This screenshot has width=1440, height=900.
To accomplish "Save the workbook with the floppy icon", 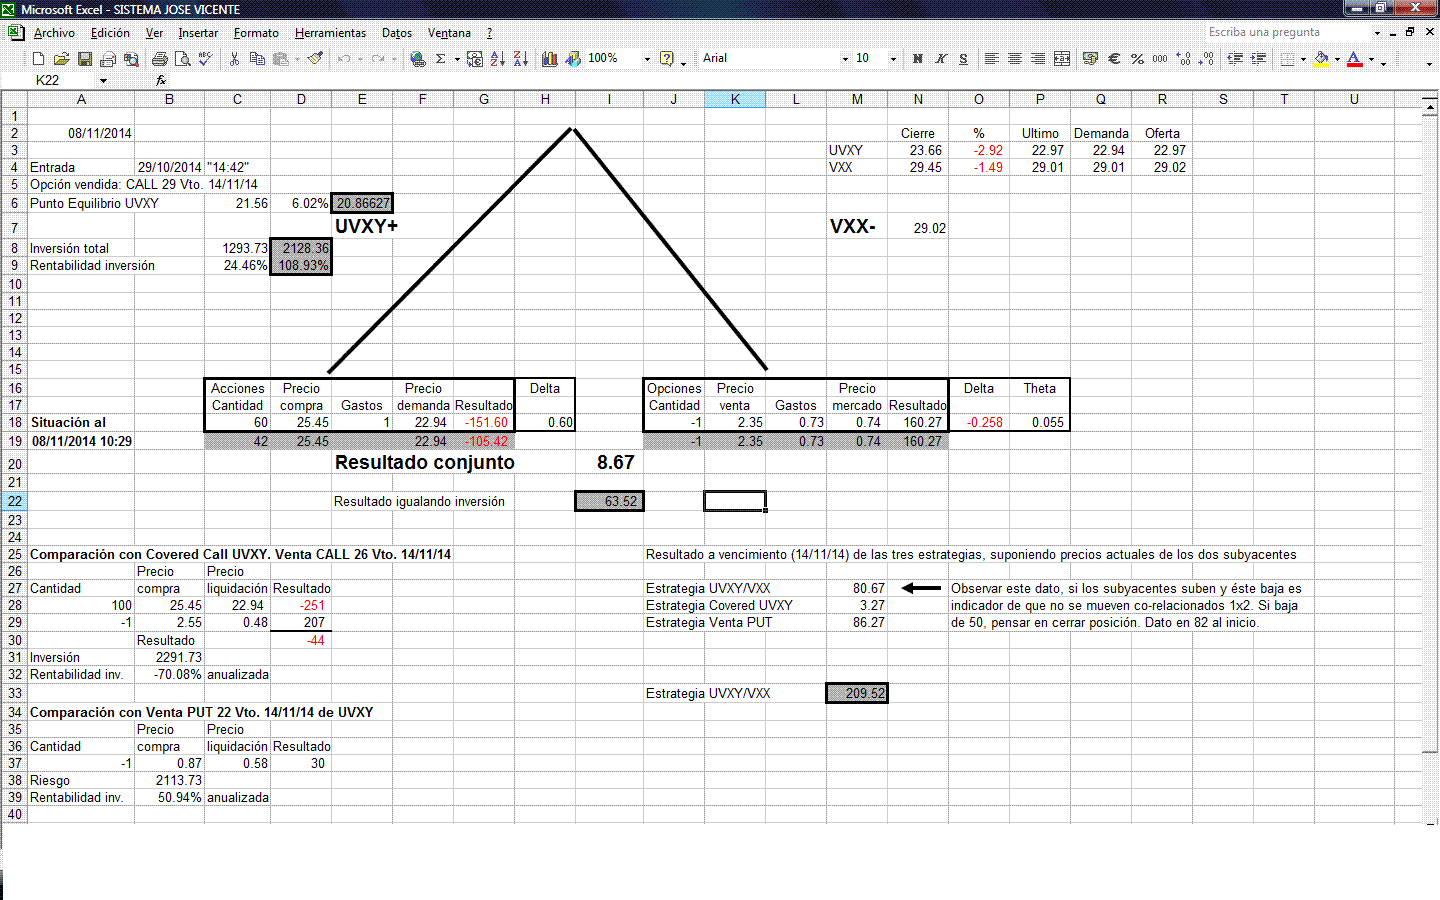I will click(85, 59).
